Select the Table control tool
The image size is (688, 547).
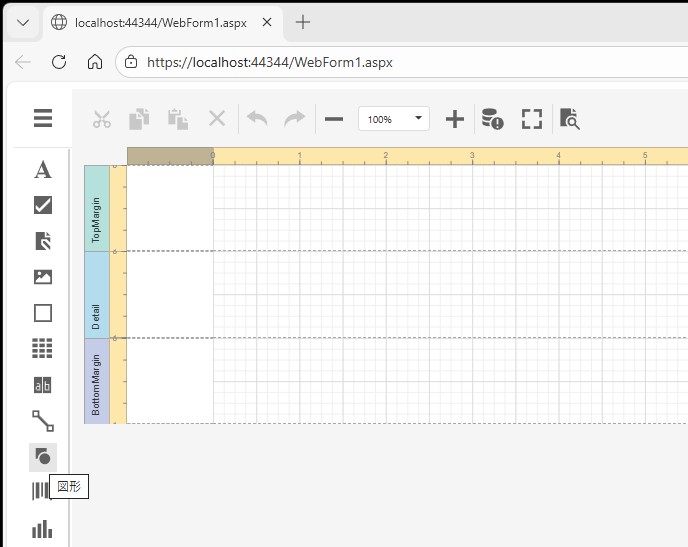[43, 348]
